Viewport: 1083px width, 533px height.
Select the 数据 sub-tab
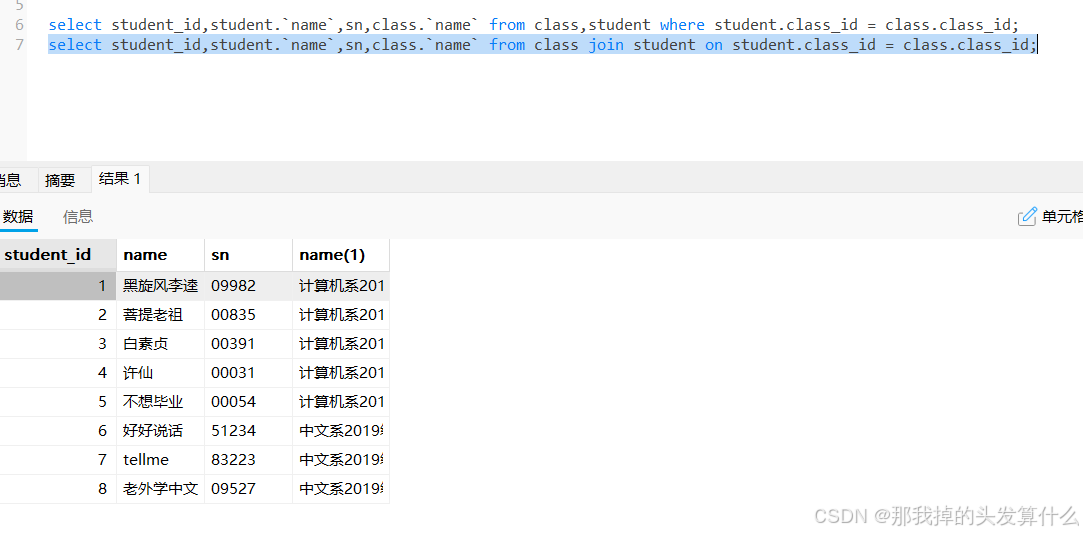(x=18, y=217)
